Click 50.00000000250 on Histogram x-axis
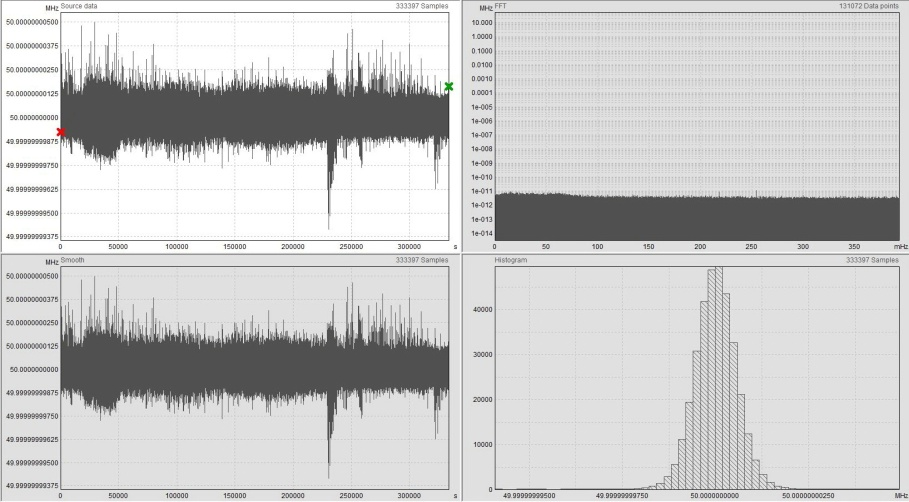 809,496
